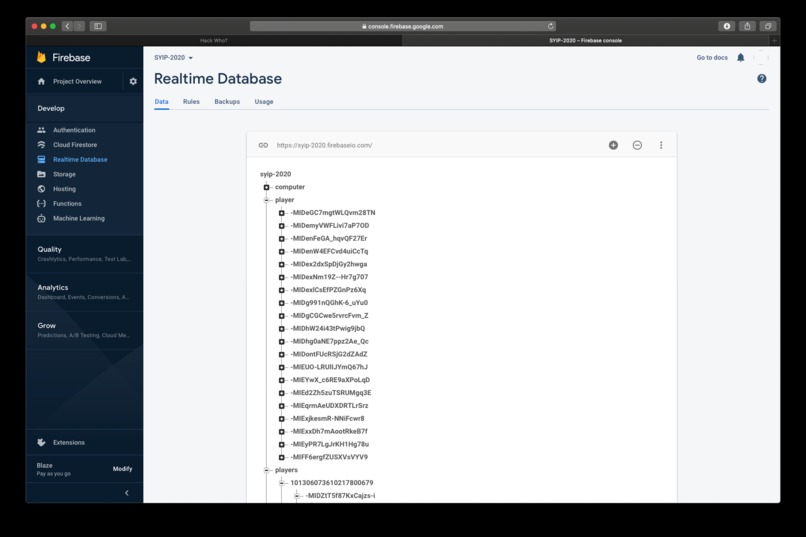Viewport: 806px width, 537px height.
Task: Select key -MIDontFUcRSjG2dZAdZ
Action: pyautogui.click(x=329, y=354)
